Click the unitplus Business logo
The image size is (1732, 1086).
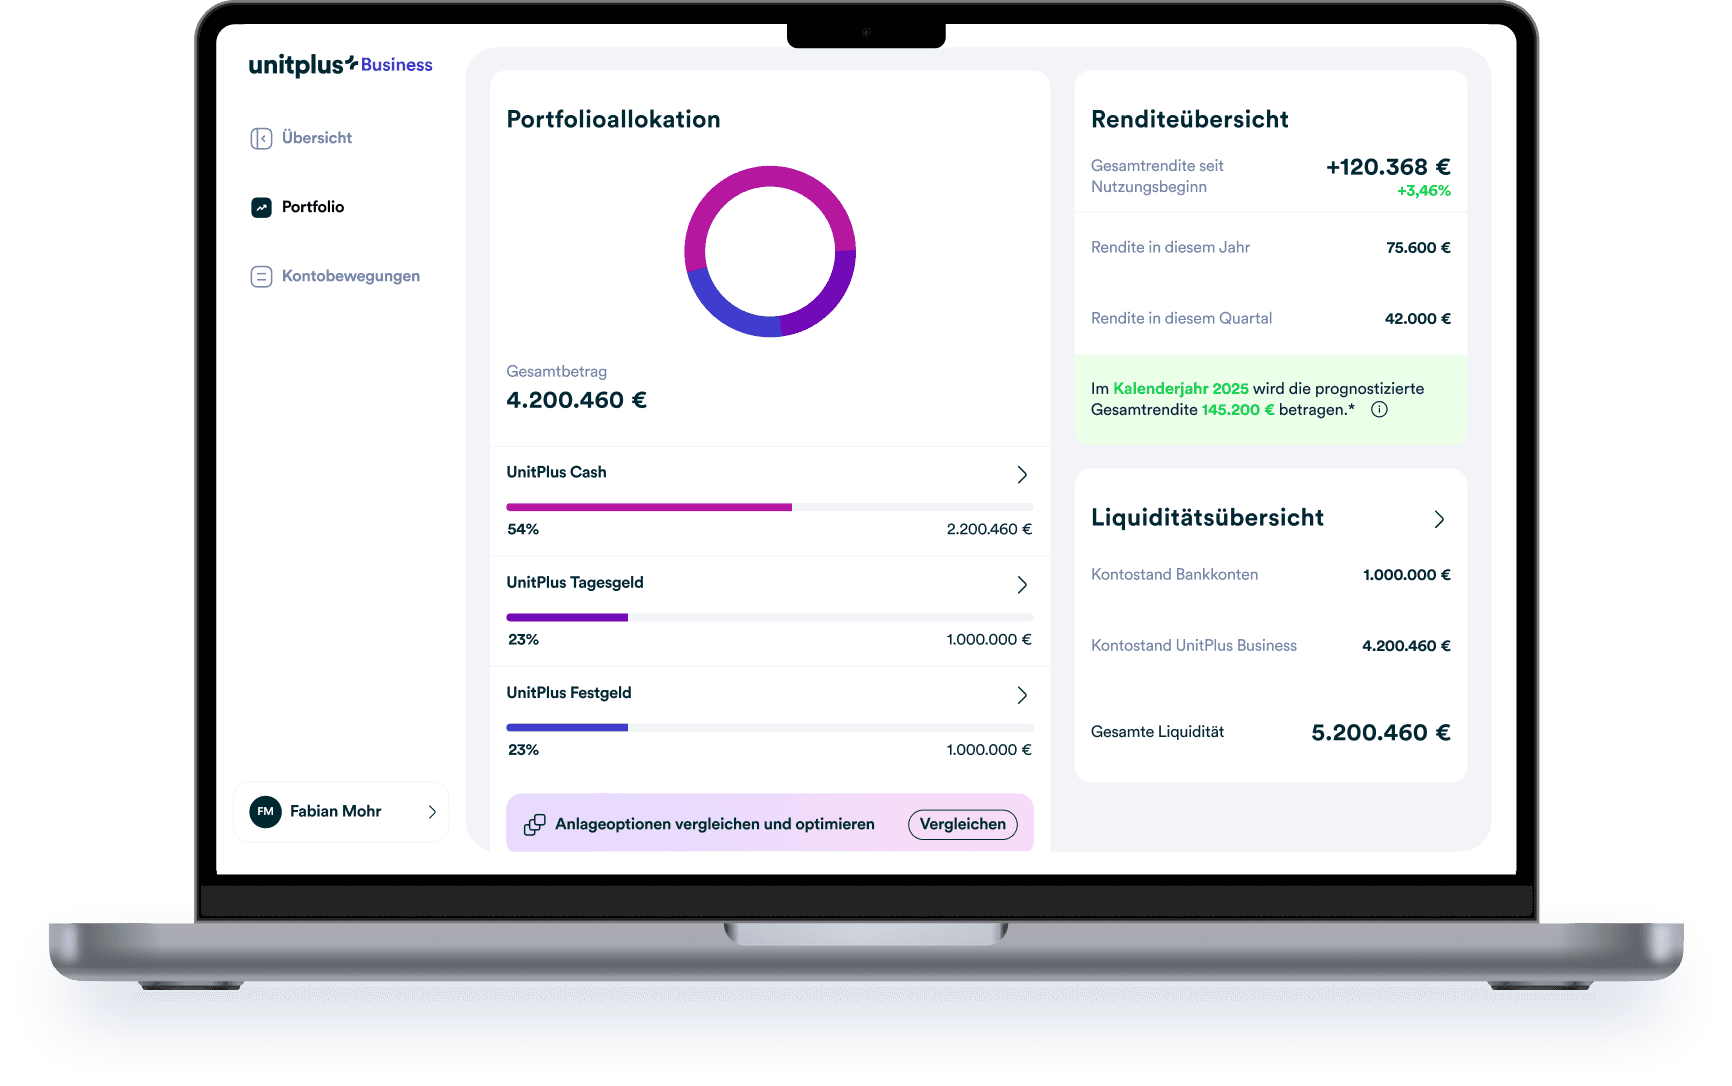(x=340, y=65)
